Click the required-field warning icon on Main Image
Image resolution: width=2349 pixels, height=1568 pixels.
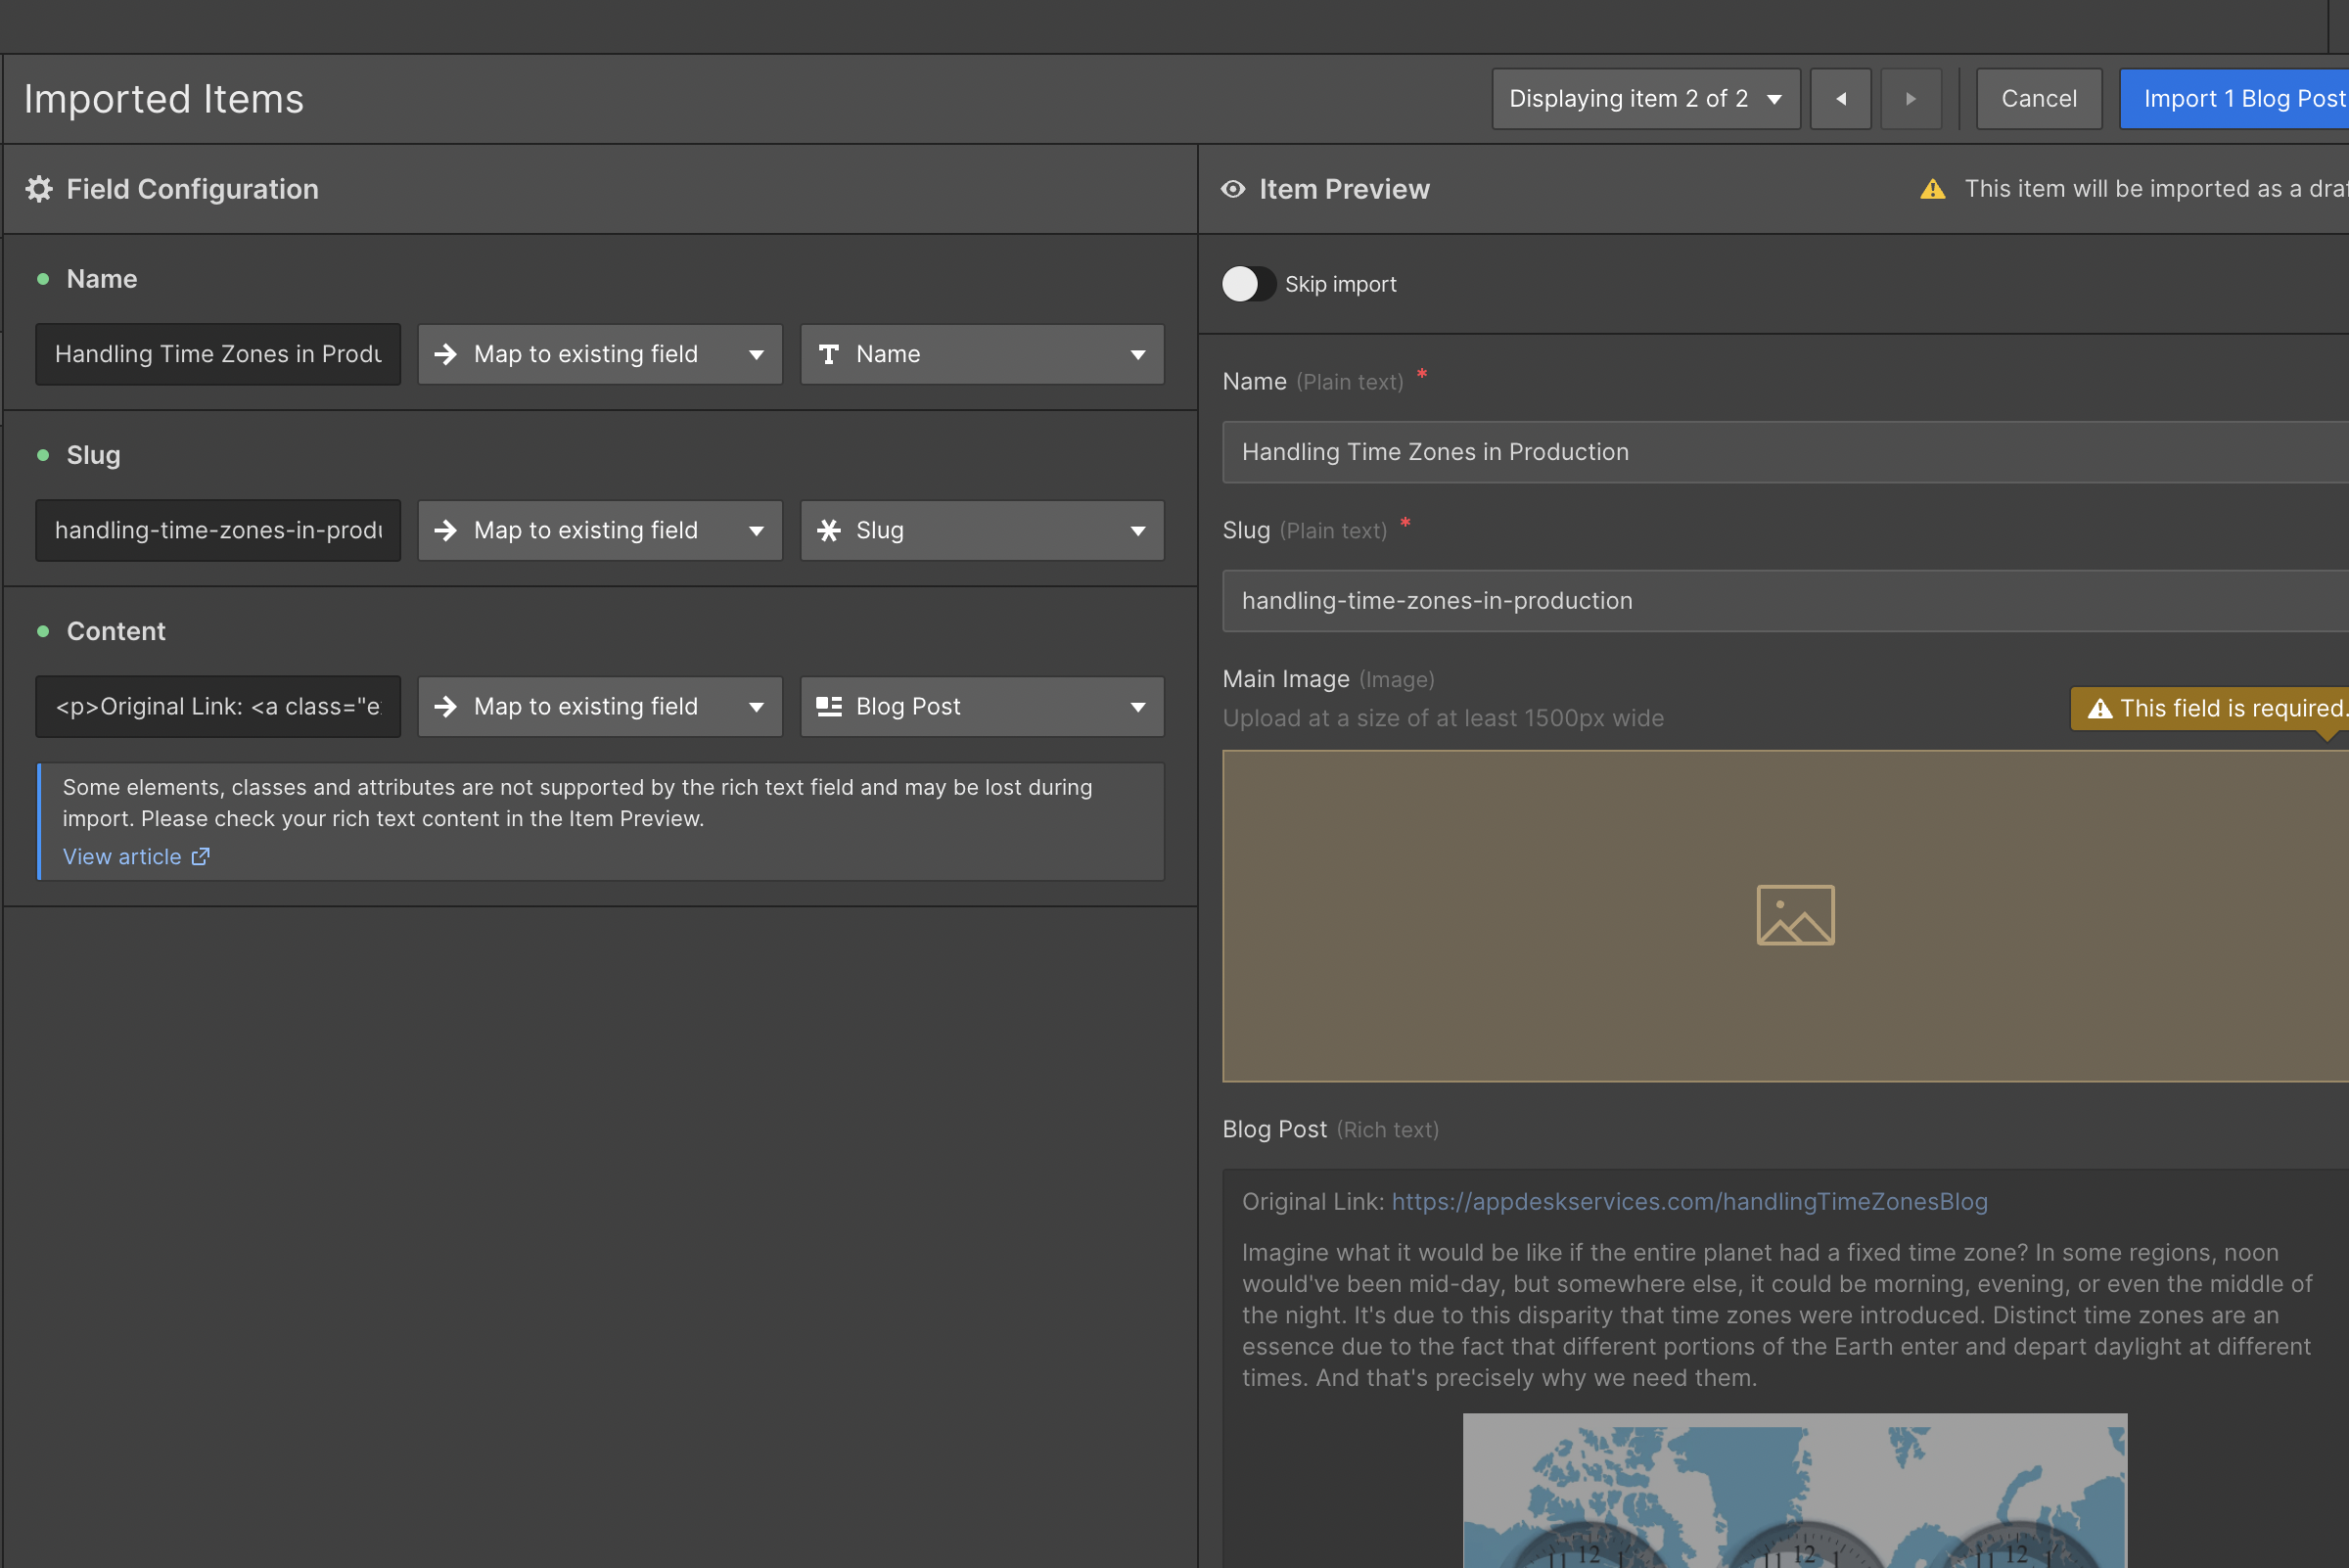coord(2100,709)
